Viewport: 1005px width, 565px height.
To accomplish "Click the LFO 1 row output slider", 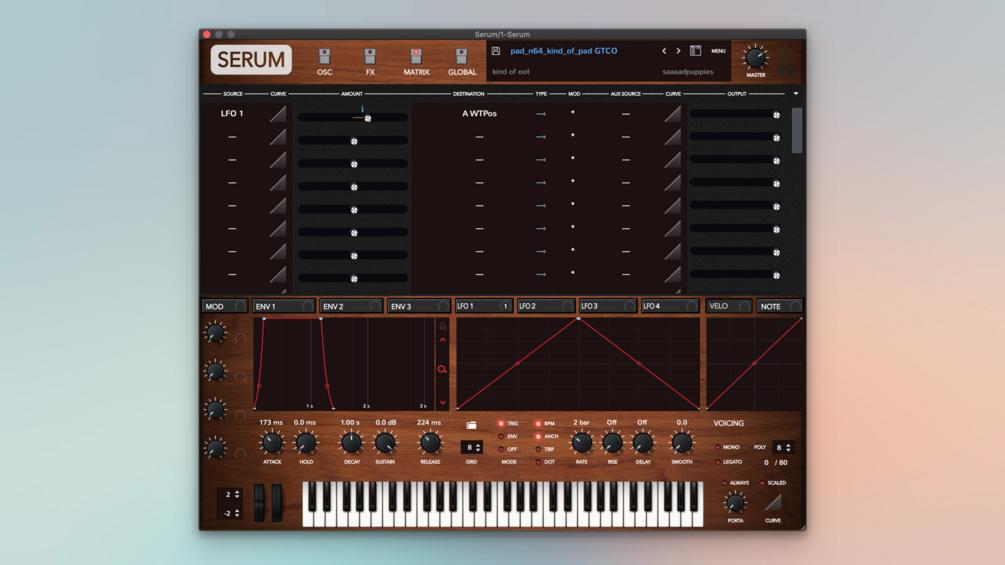I will coord(736,114).
